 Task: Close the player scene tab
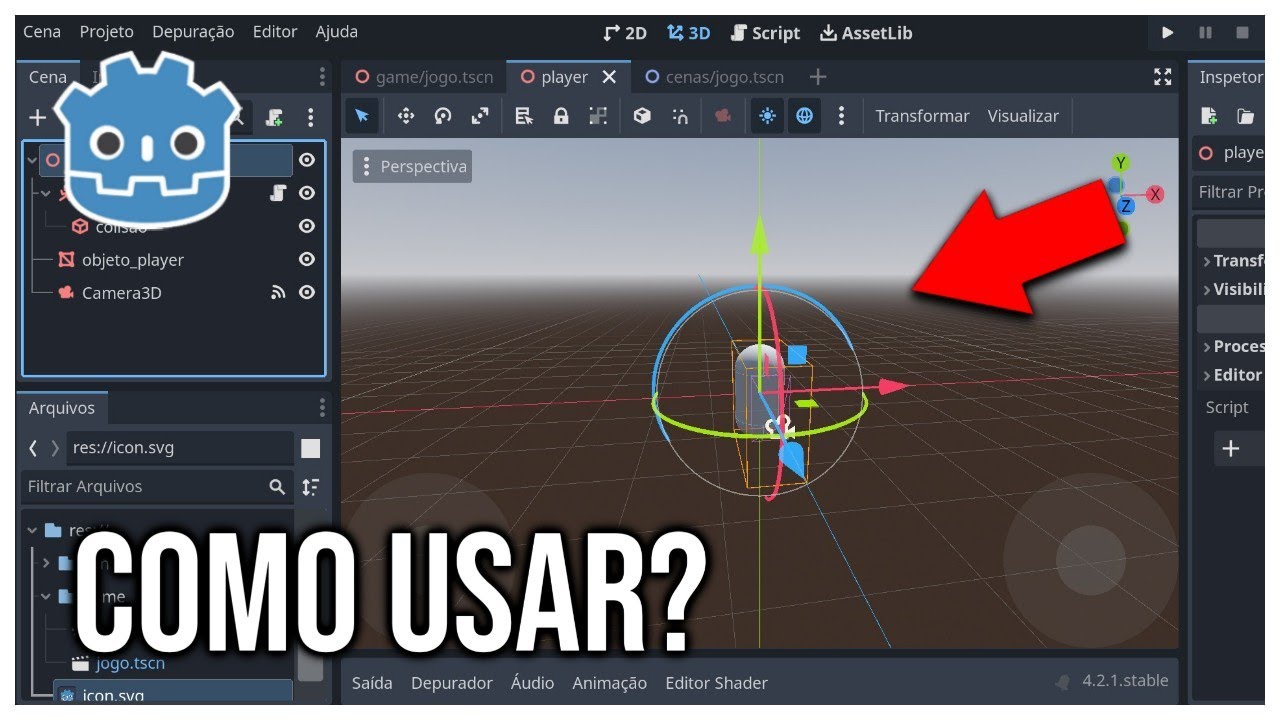click(608, 77)
